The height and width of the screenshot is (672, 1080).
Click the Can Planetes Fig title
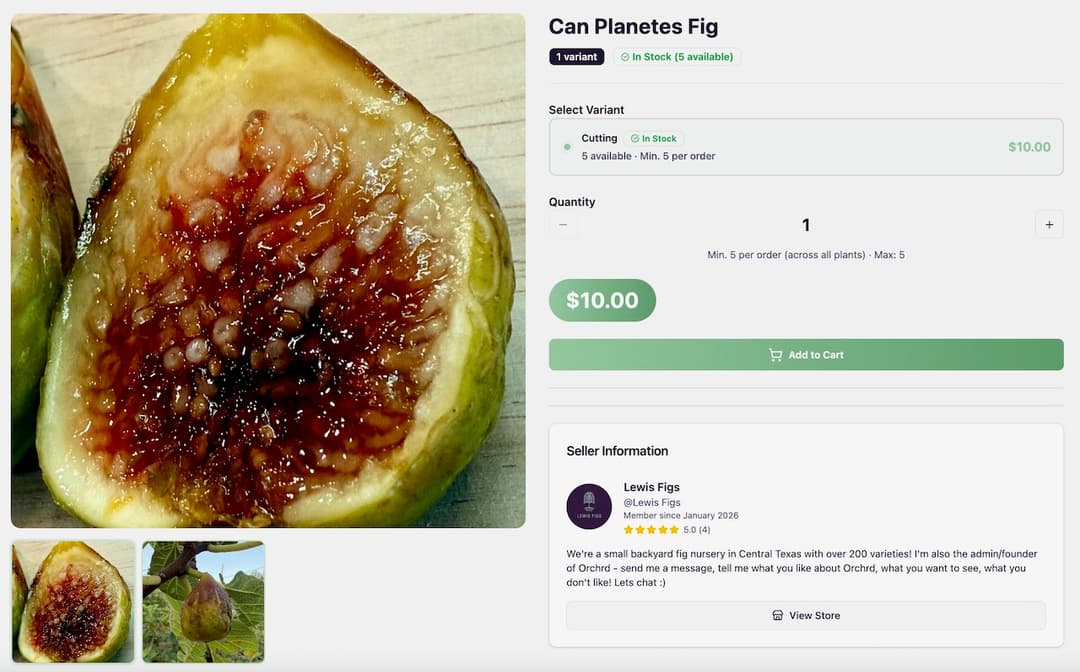633,27
